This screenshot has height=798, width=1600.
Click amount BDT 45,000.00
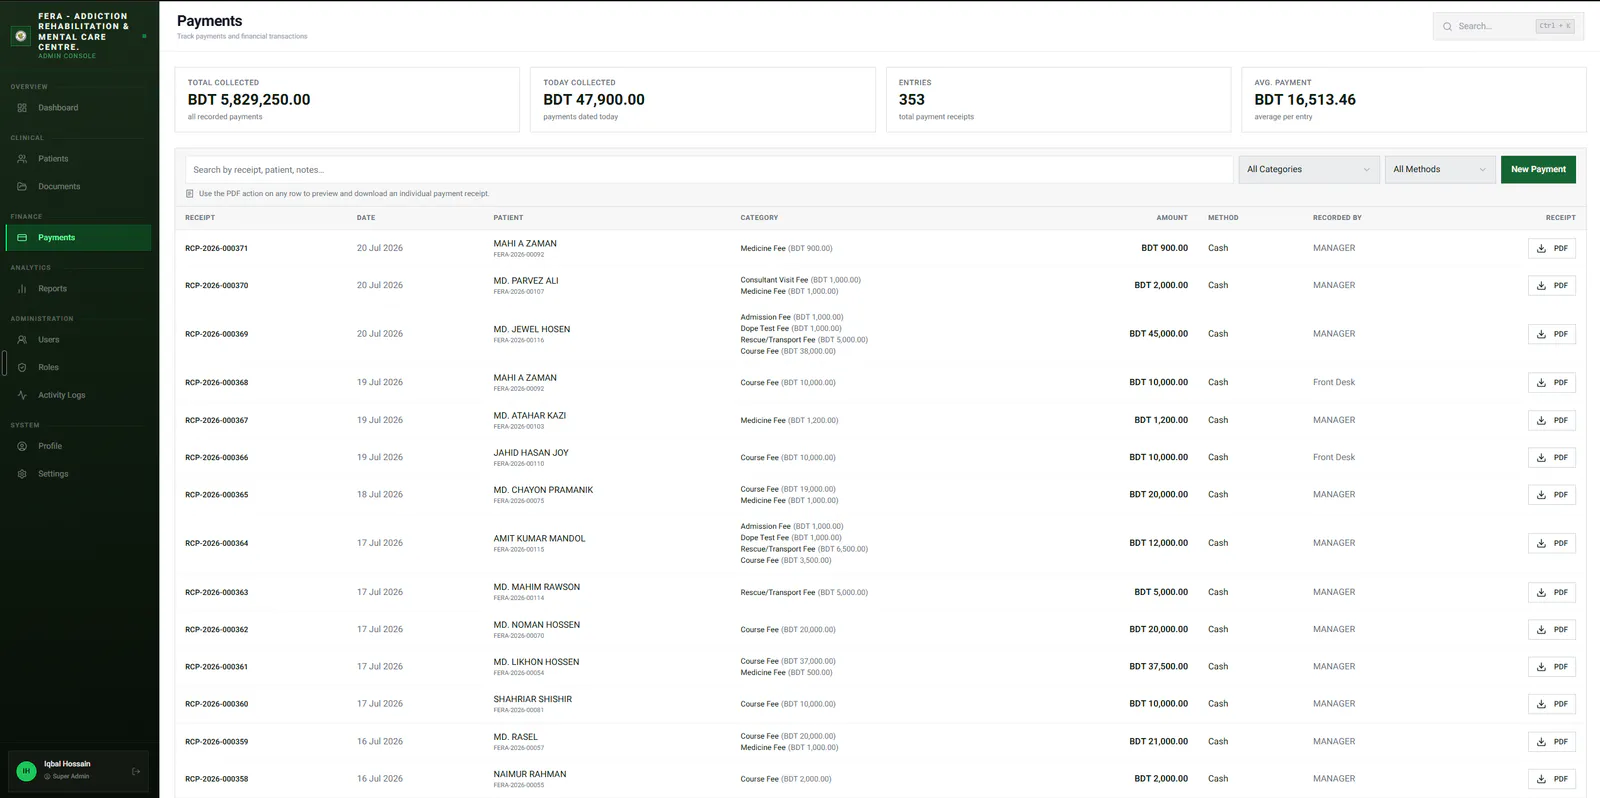click(1159, 334)
